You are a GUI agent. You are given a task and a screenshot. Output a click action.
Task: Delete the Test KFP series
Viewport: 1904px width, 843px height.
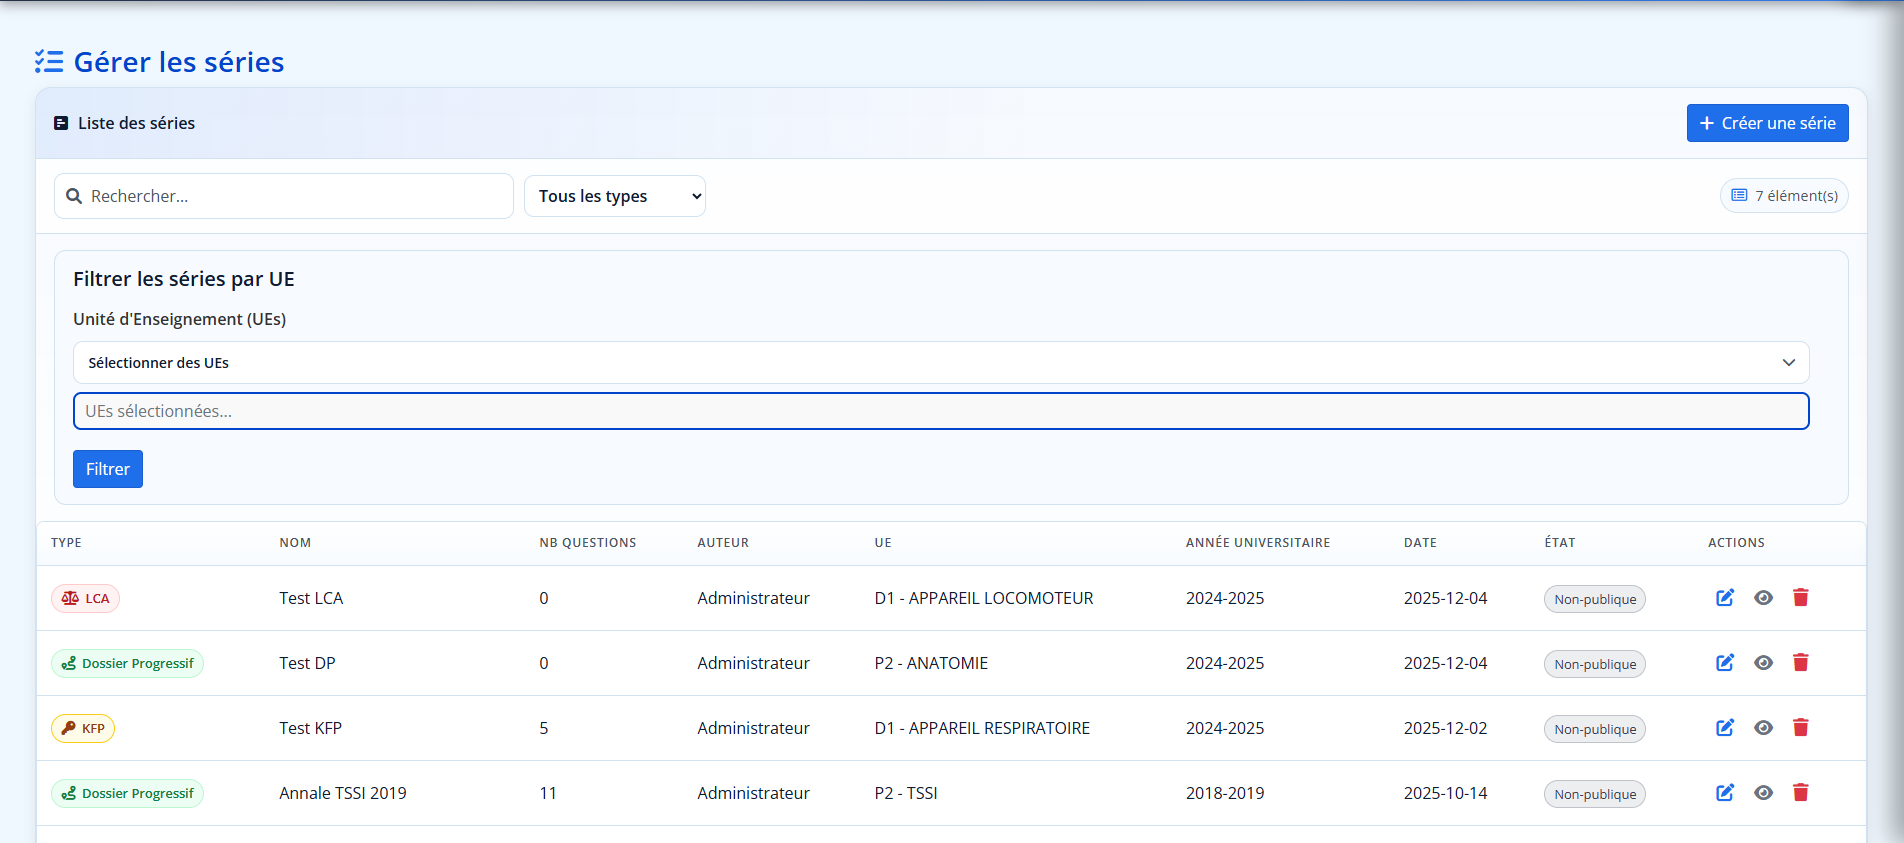(x=1800, y=728)
